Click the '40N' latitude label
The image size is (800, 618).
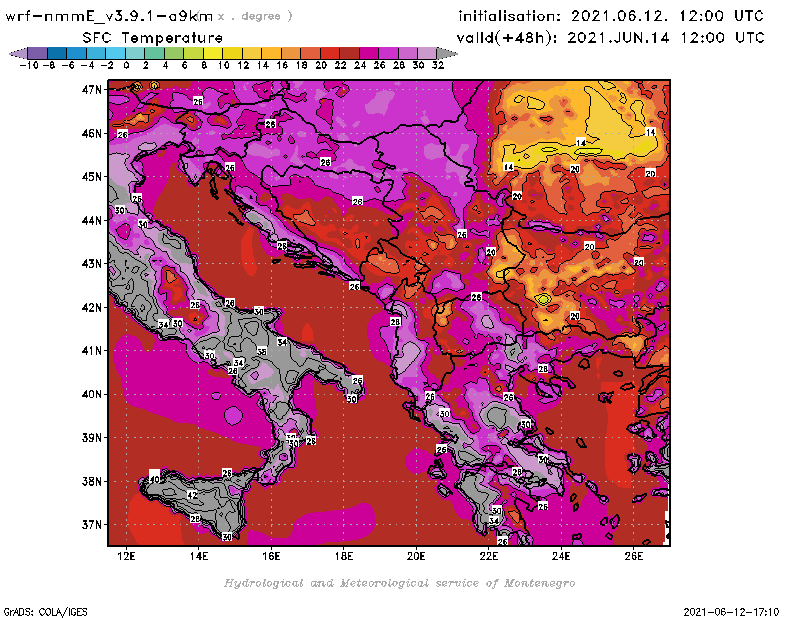(92, 394)
